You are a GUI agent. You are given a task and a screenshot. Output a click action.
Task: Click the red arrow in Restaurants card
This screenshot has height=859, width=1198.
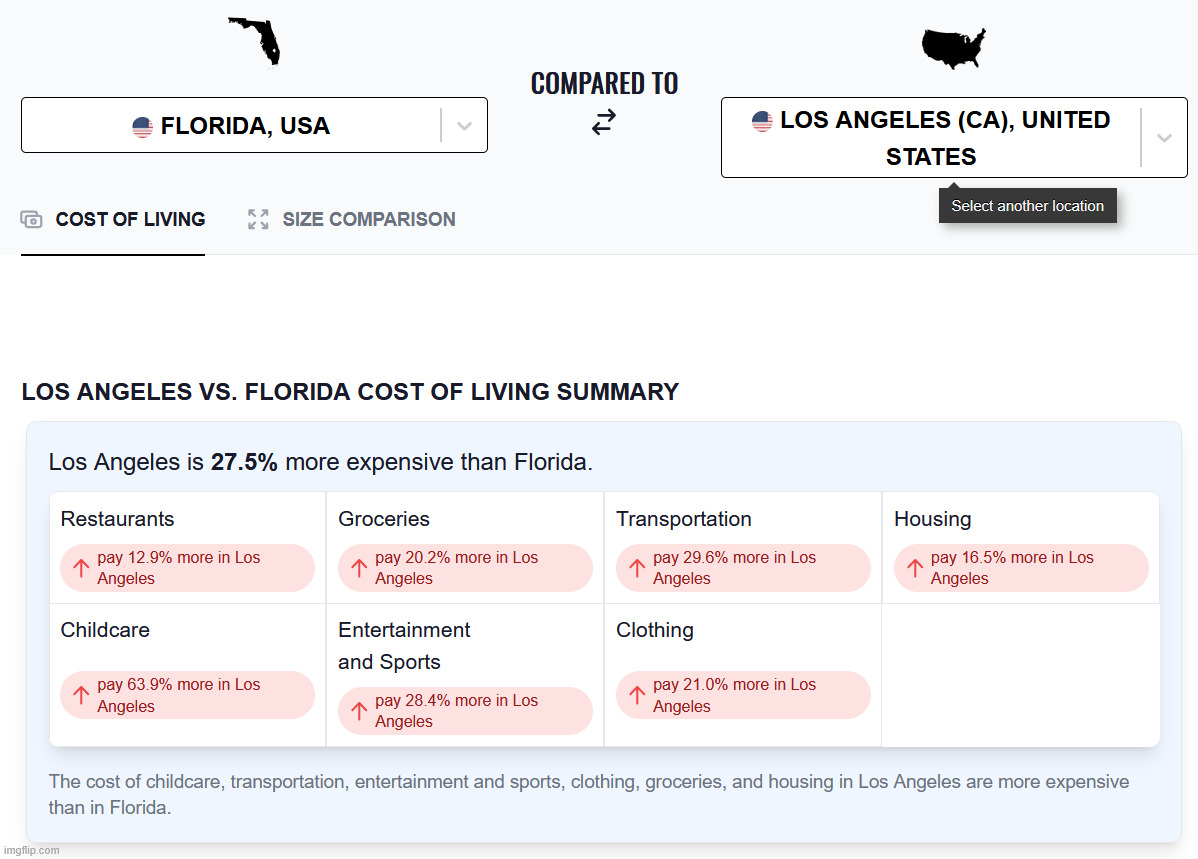82,568
